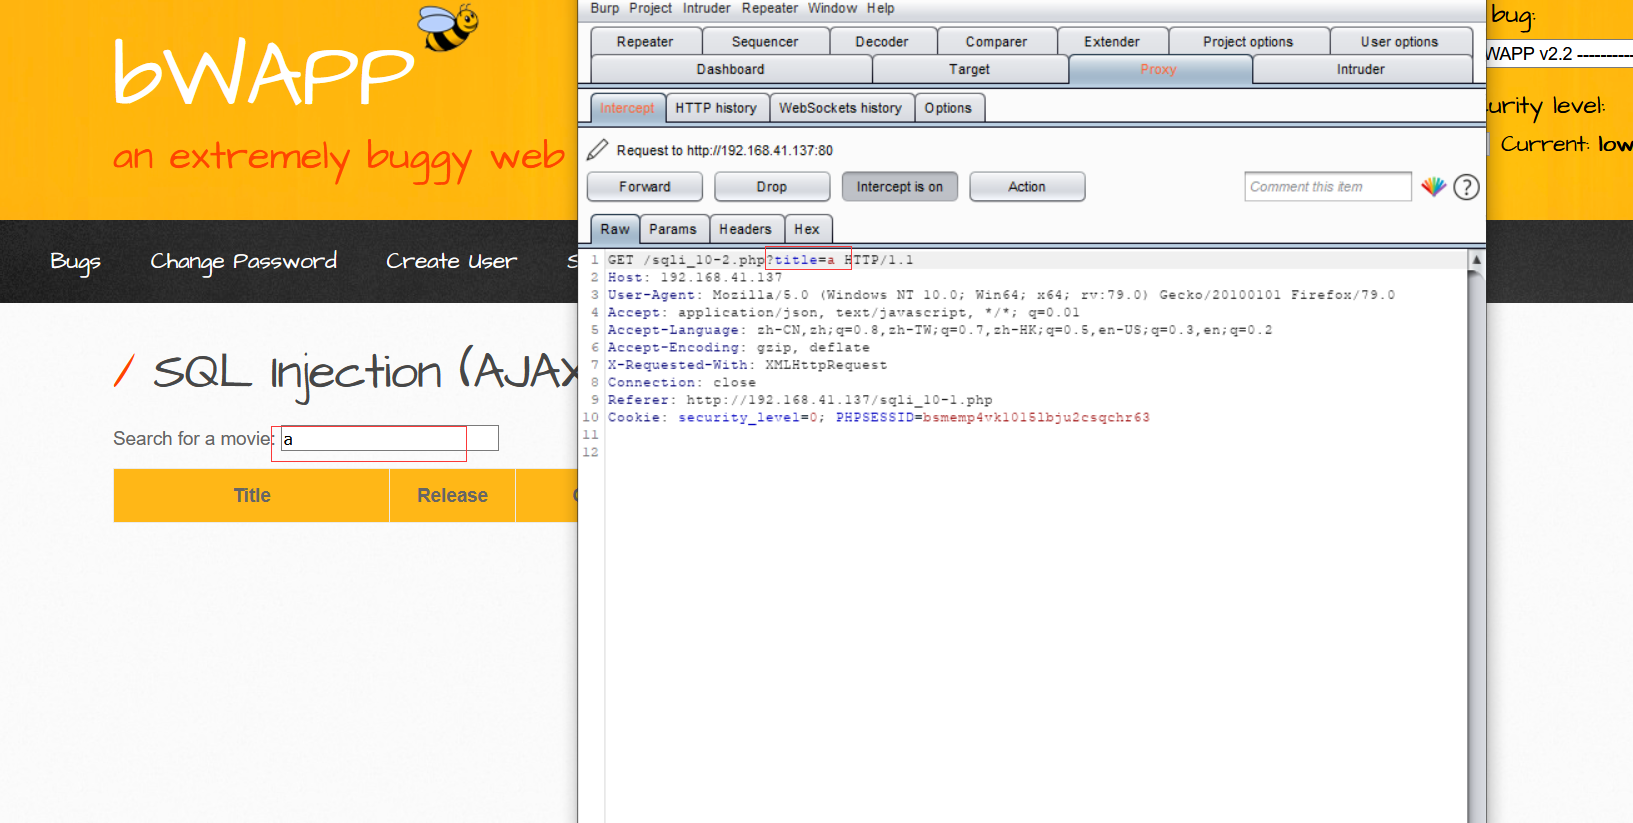Open the proxy Options sub-tab
This screenshot has width=1633, height=823.
(x=948, y=108)
